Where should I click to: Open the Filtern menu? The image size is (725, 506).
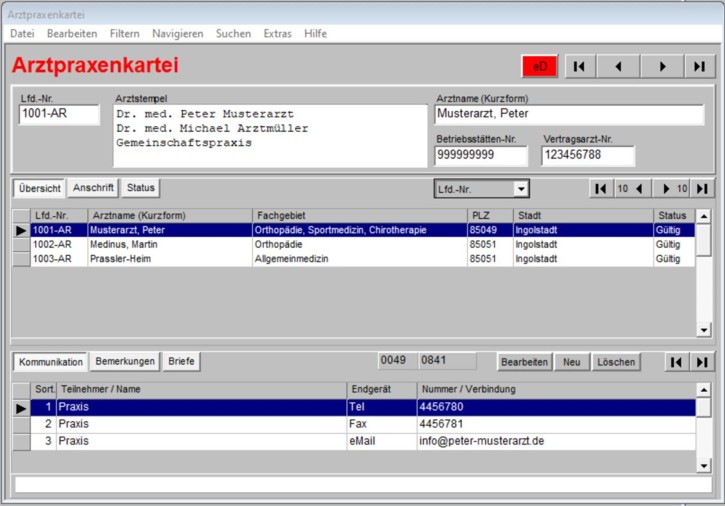pos(125,33)
